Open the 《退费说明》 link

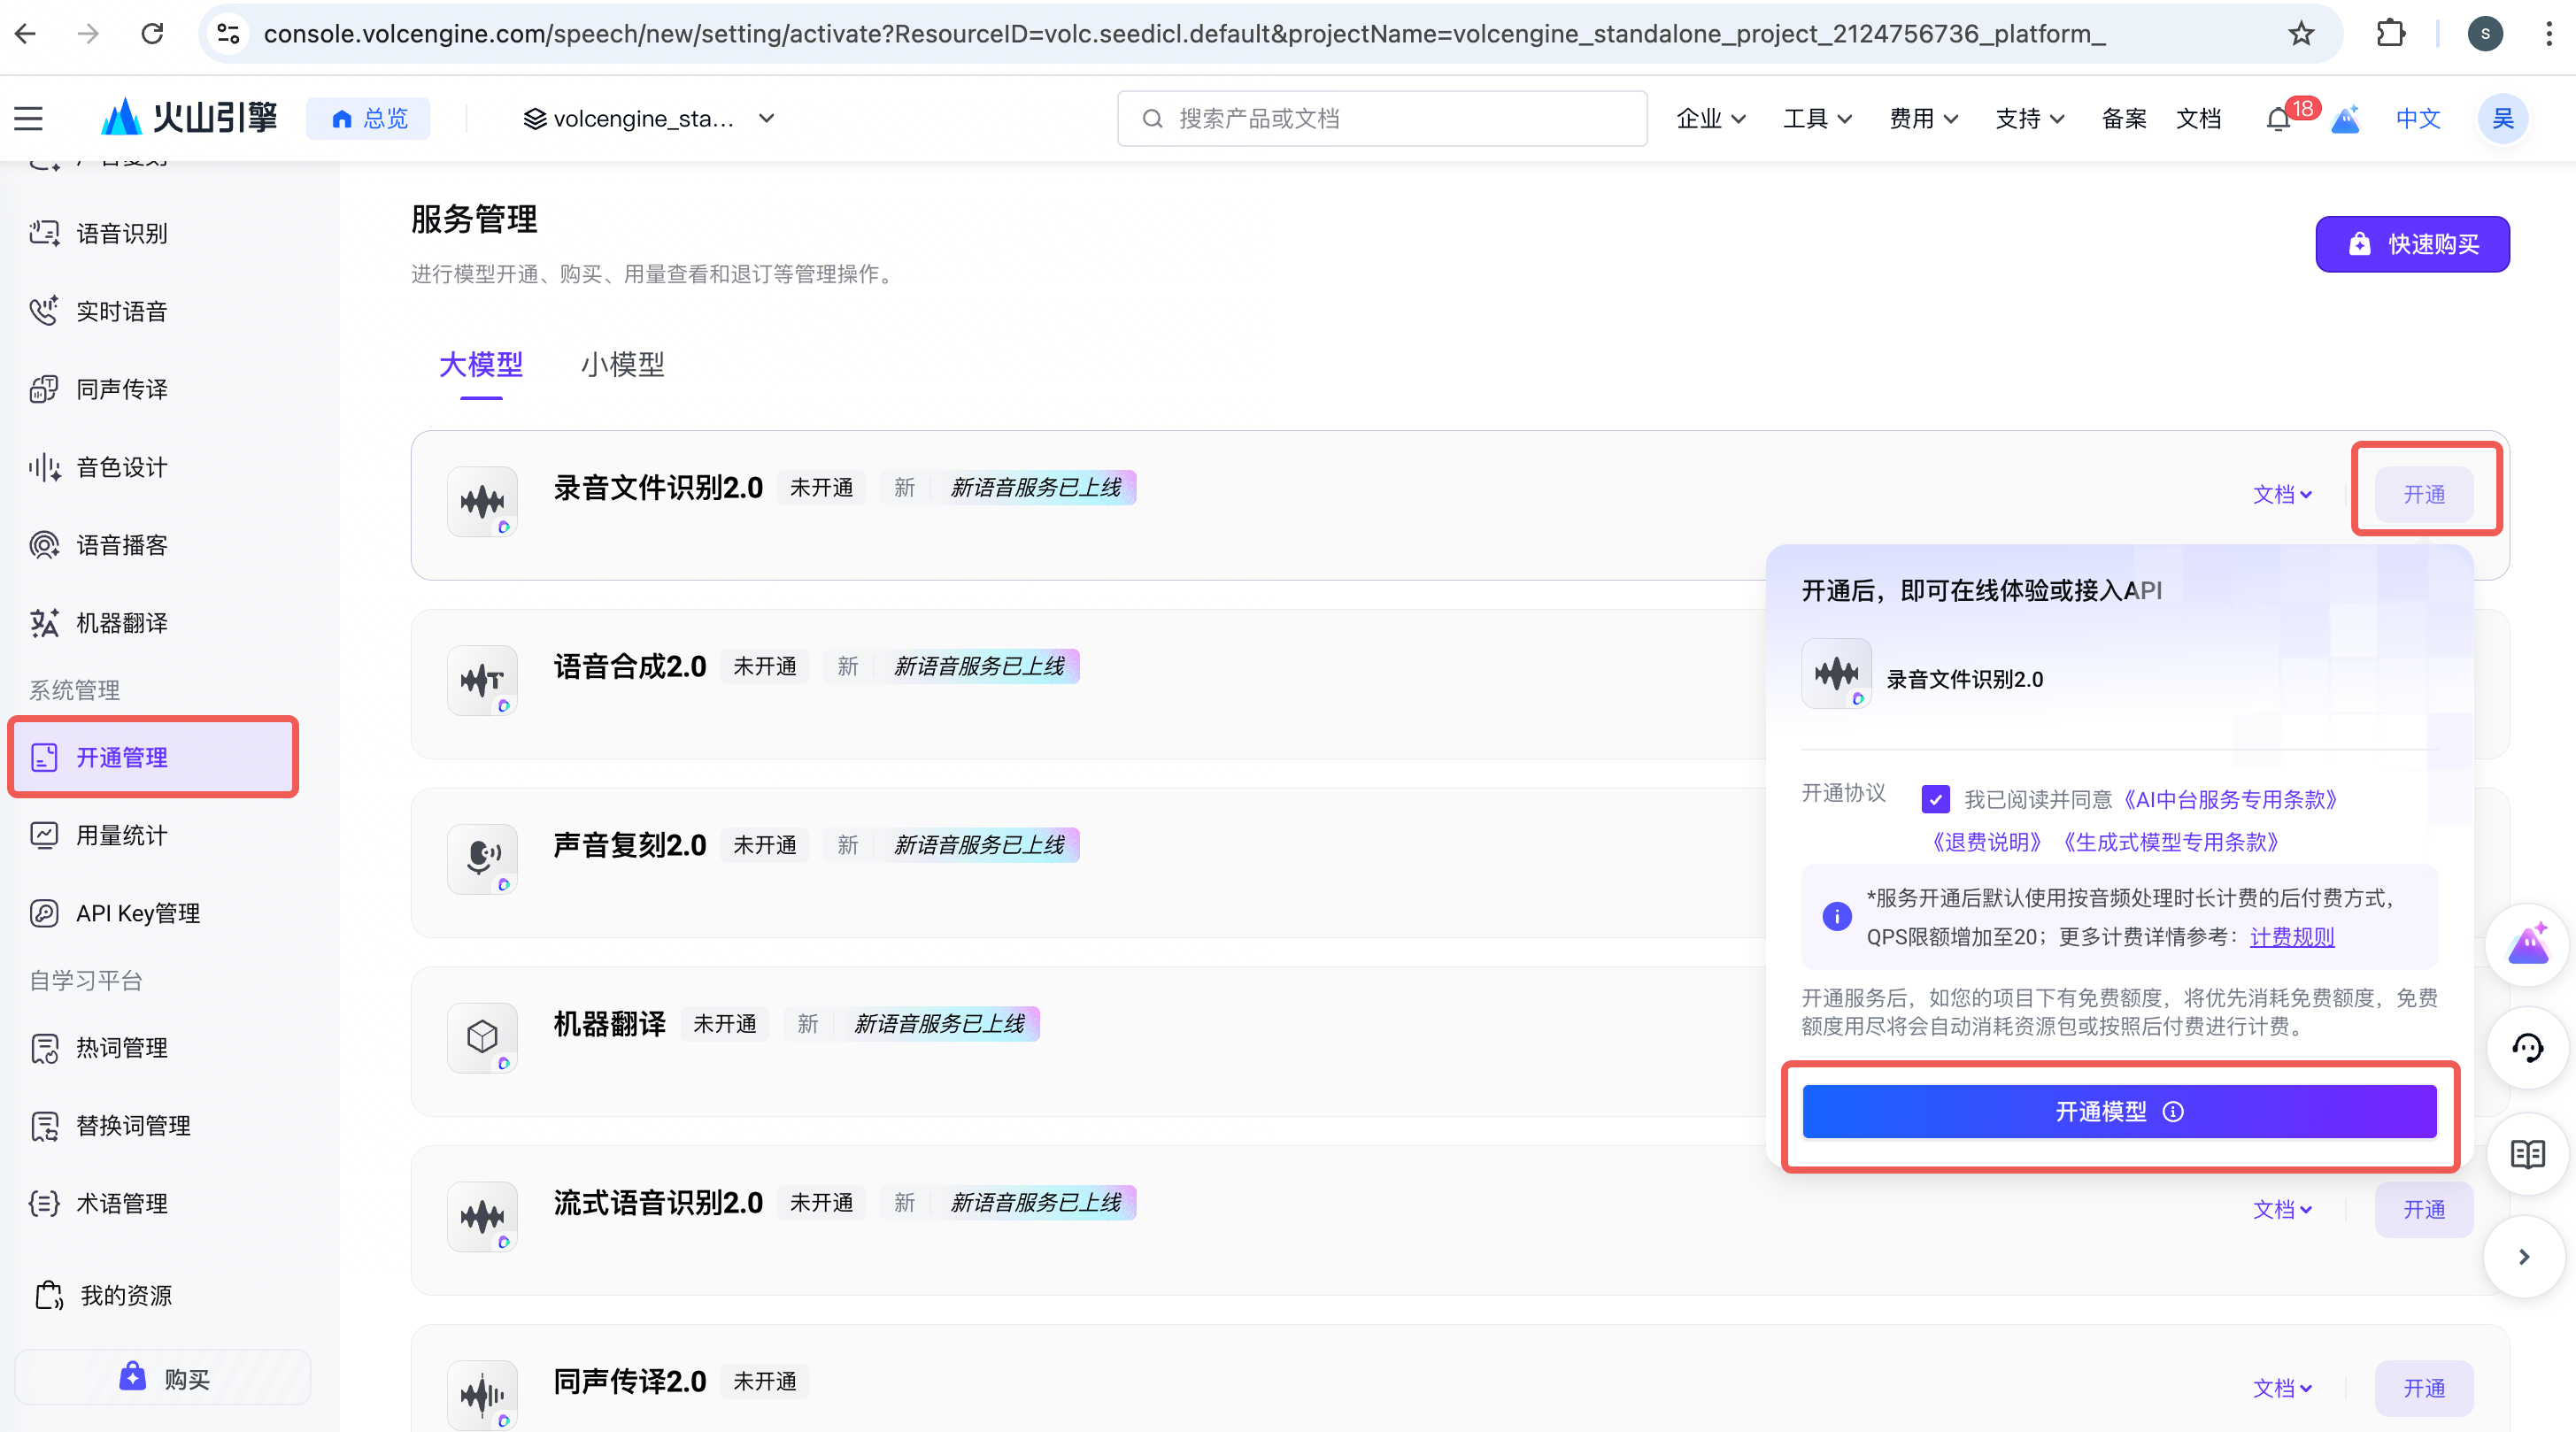point(1986,843)
